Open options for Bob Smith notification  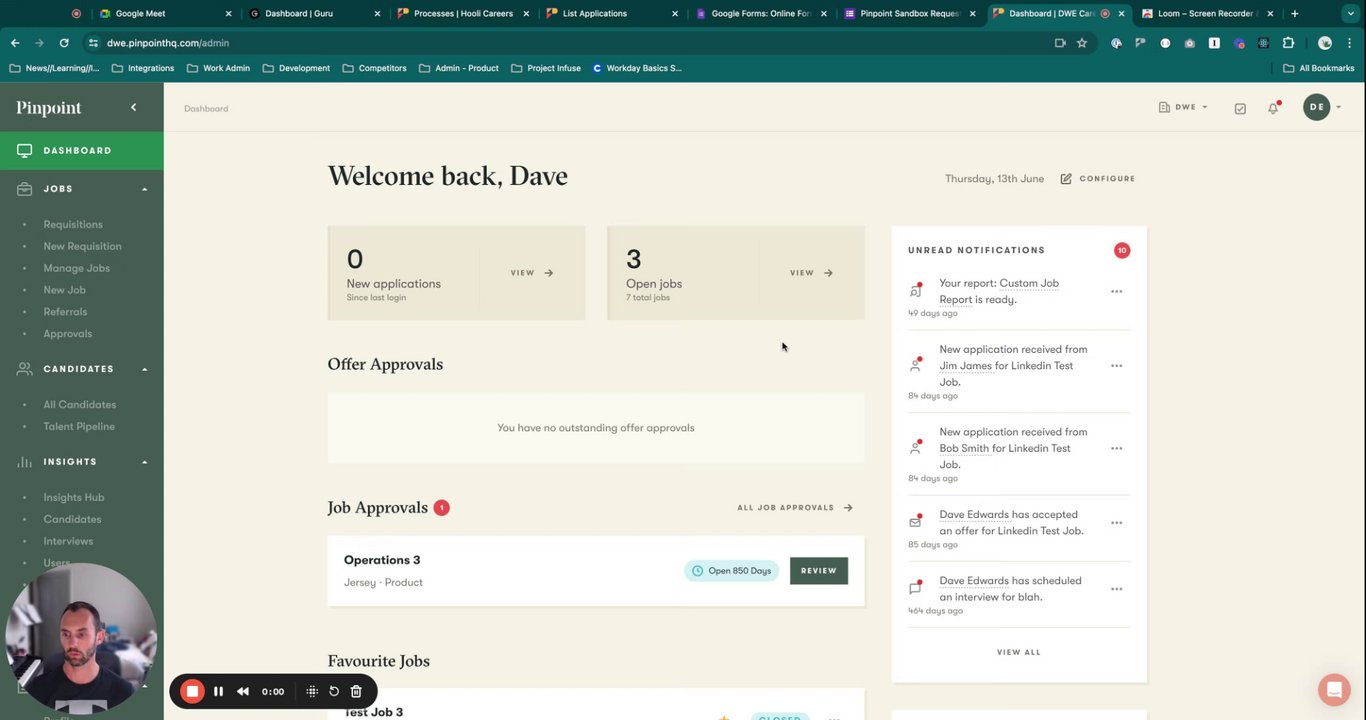click(x=1116, y=449)
